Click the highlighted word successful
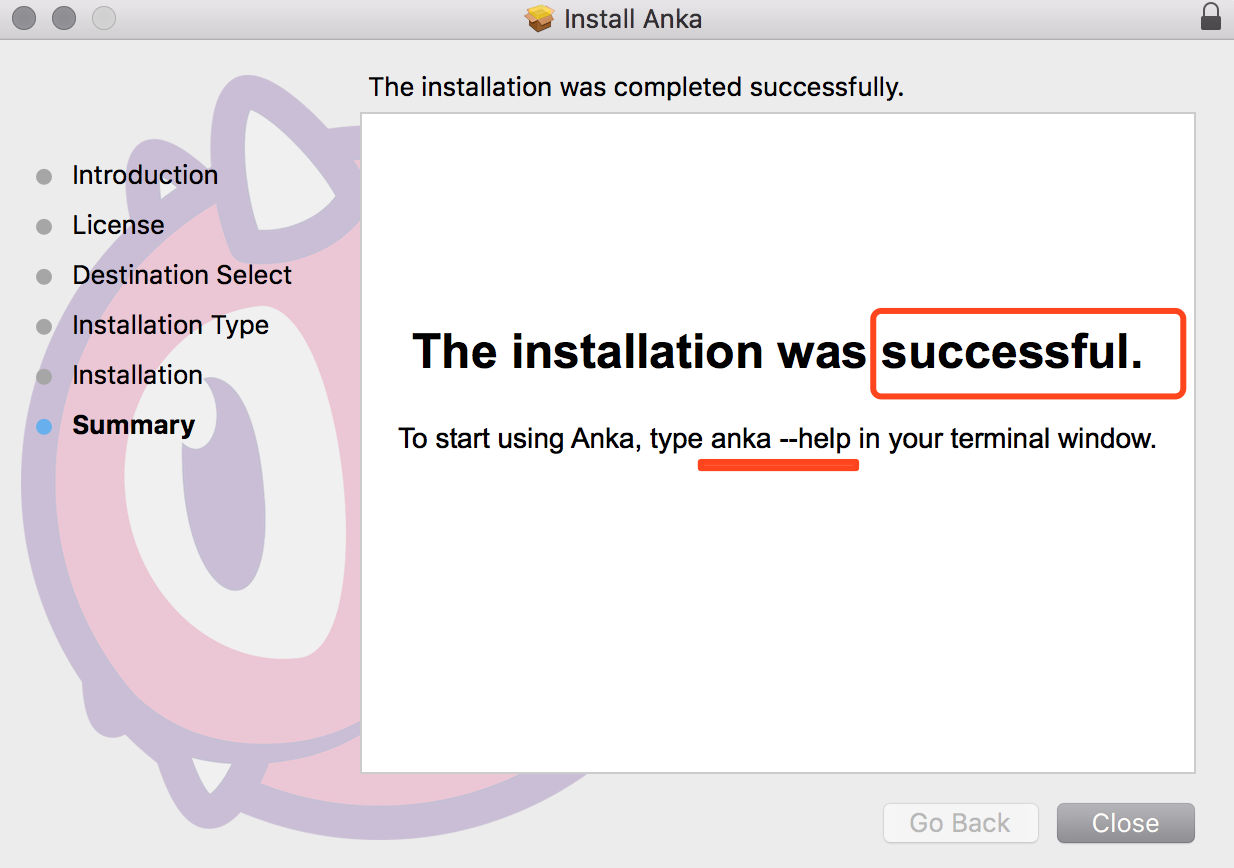Screen dimensions: 1234x868 [1012, 352]
